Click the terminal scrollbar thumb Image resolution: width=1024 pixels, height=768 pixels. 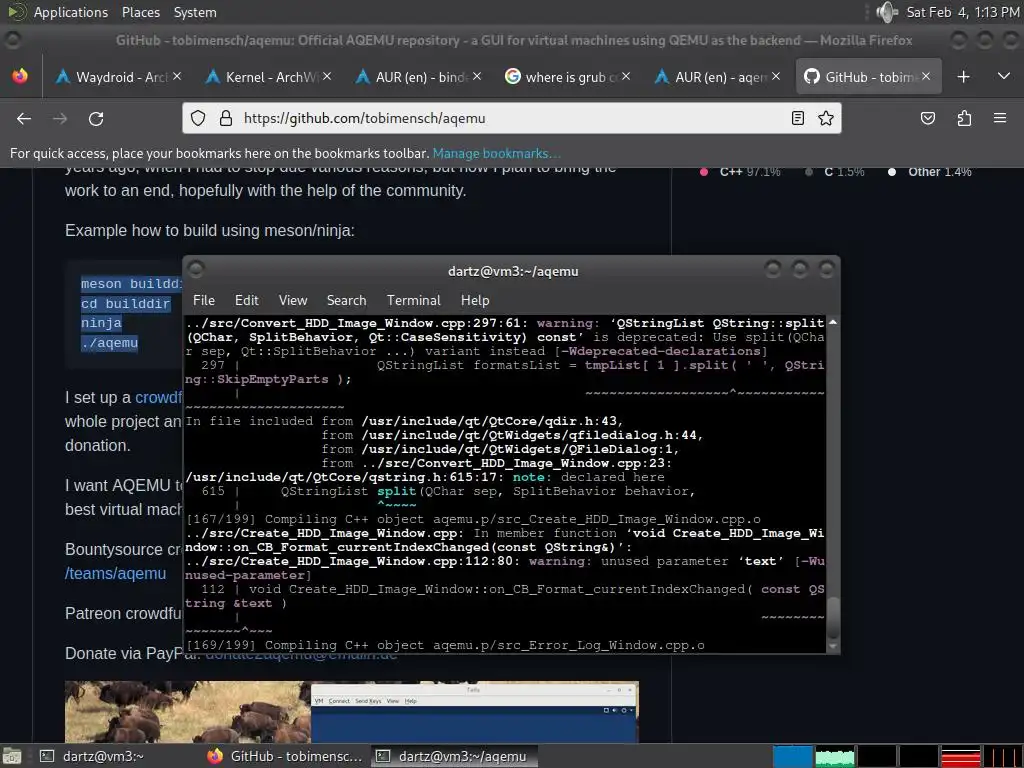pos(833,617)
